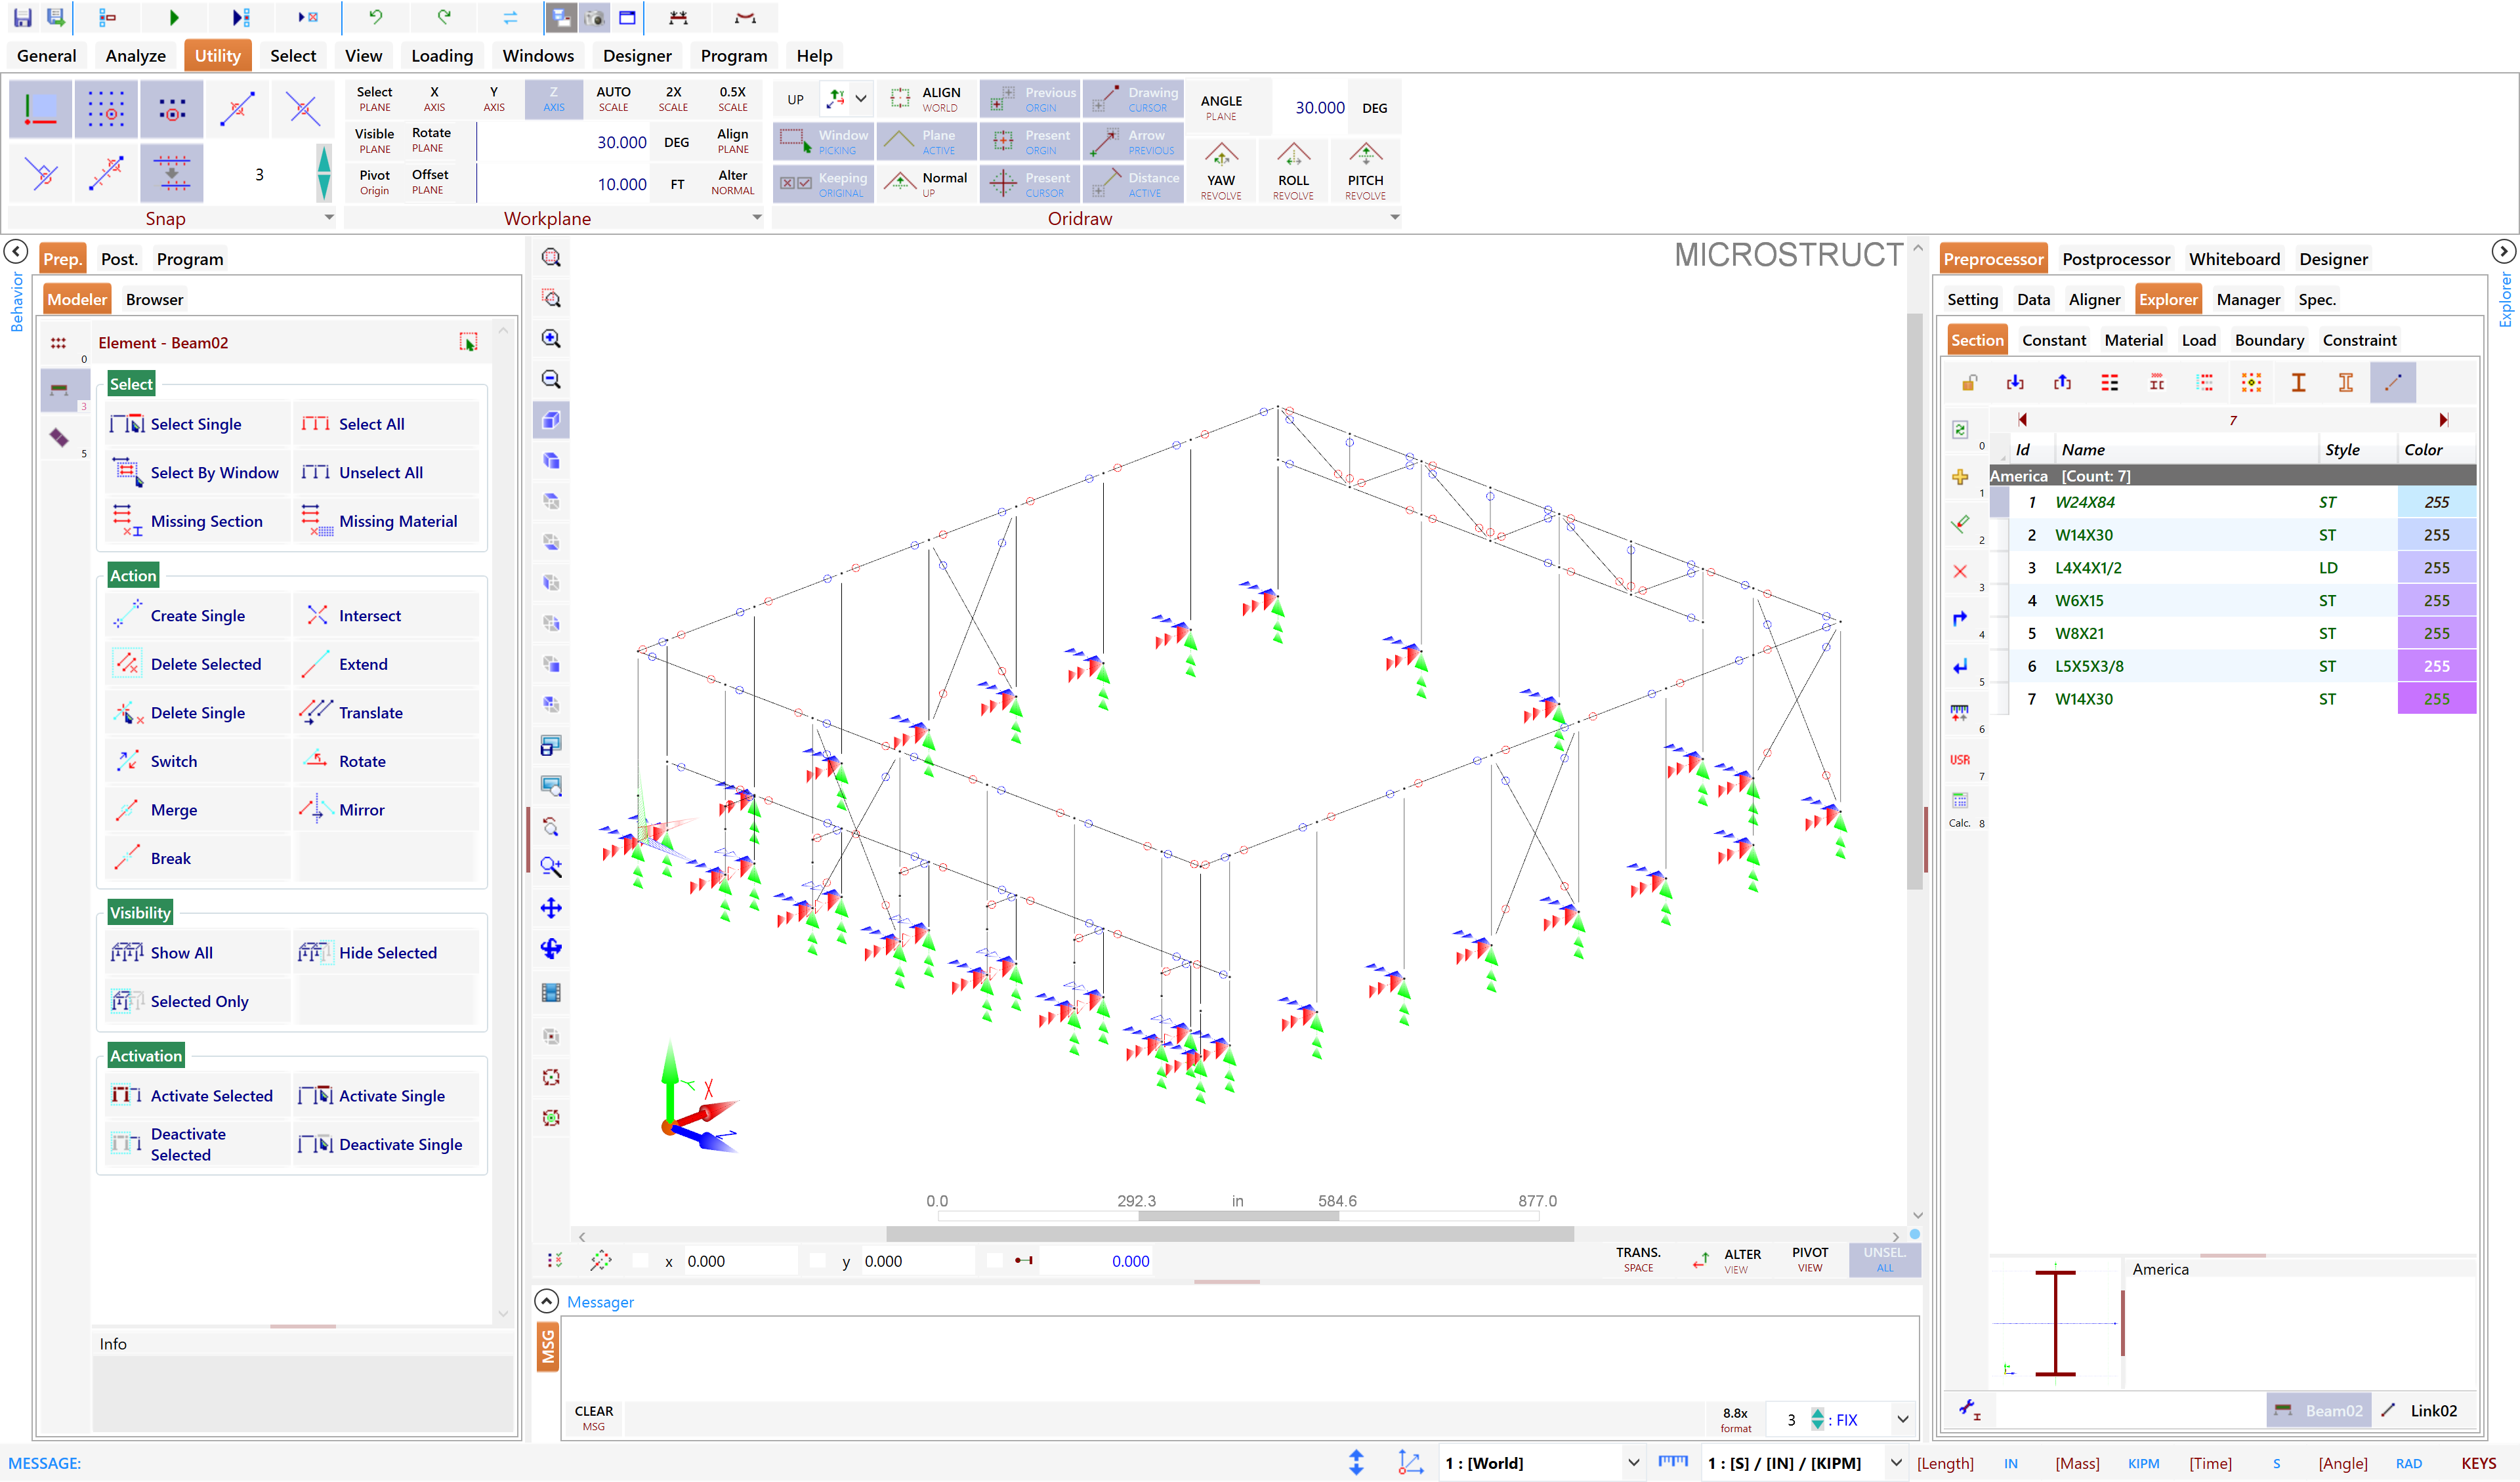Click the save icon in top toolbar

(22, 17)
